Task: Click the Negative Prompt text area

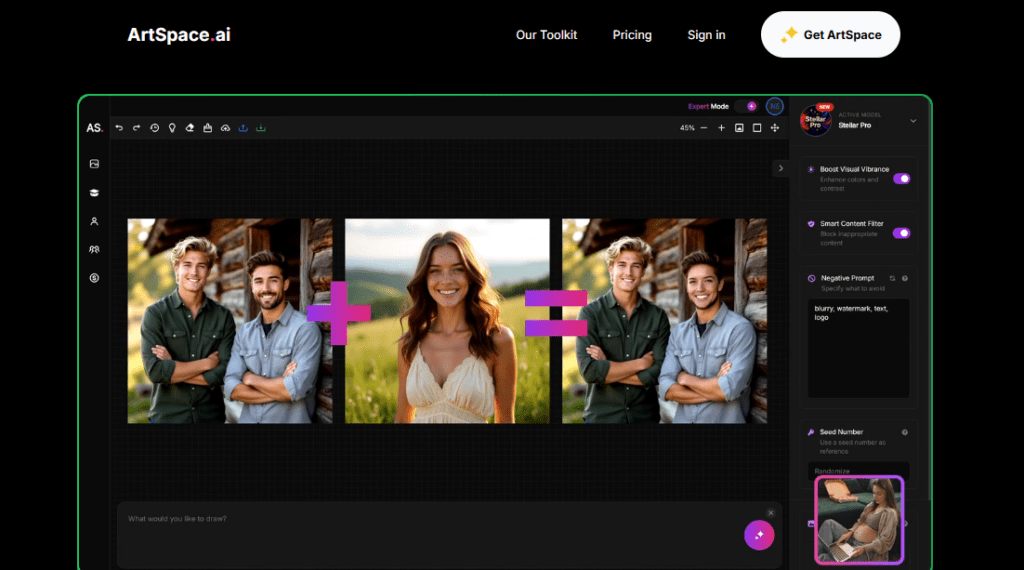Action: coord(859,348)
